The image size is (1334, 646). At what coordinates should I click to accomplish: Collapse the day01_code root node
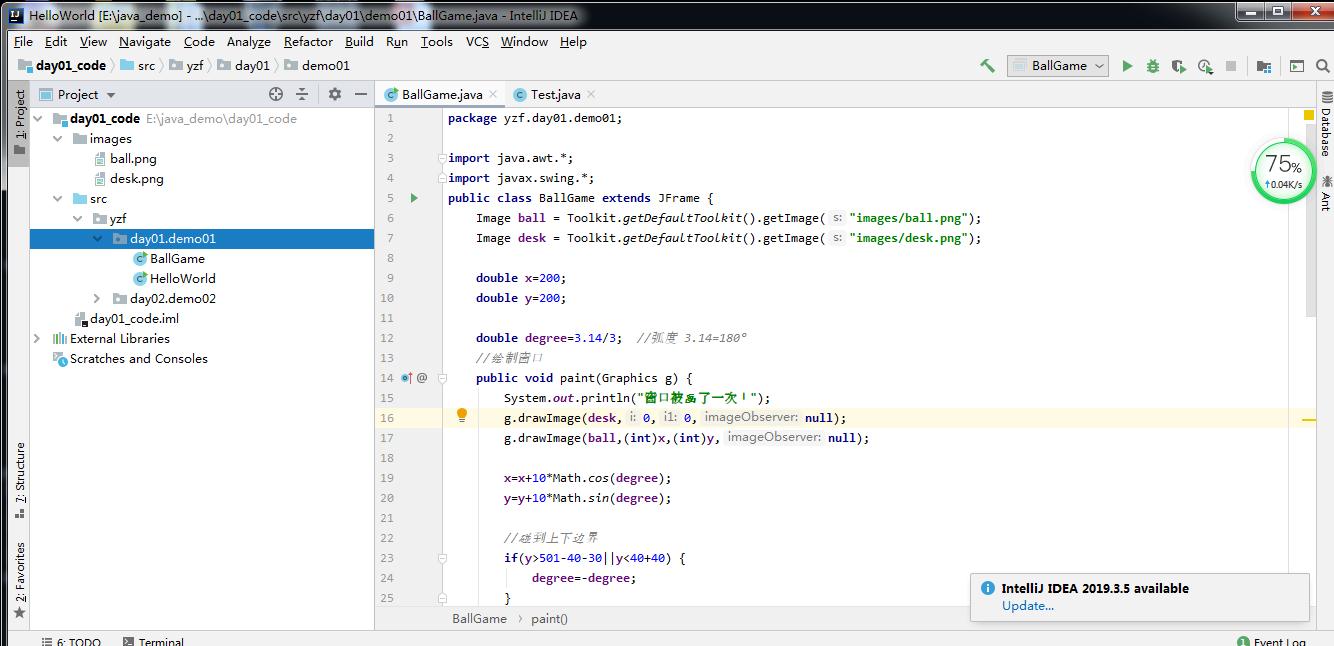click(x=37, y=118)
